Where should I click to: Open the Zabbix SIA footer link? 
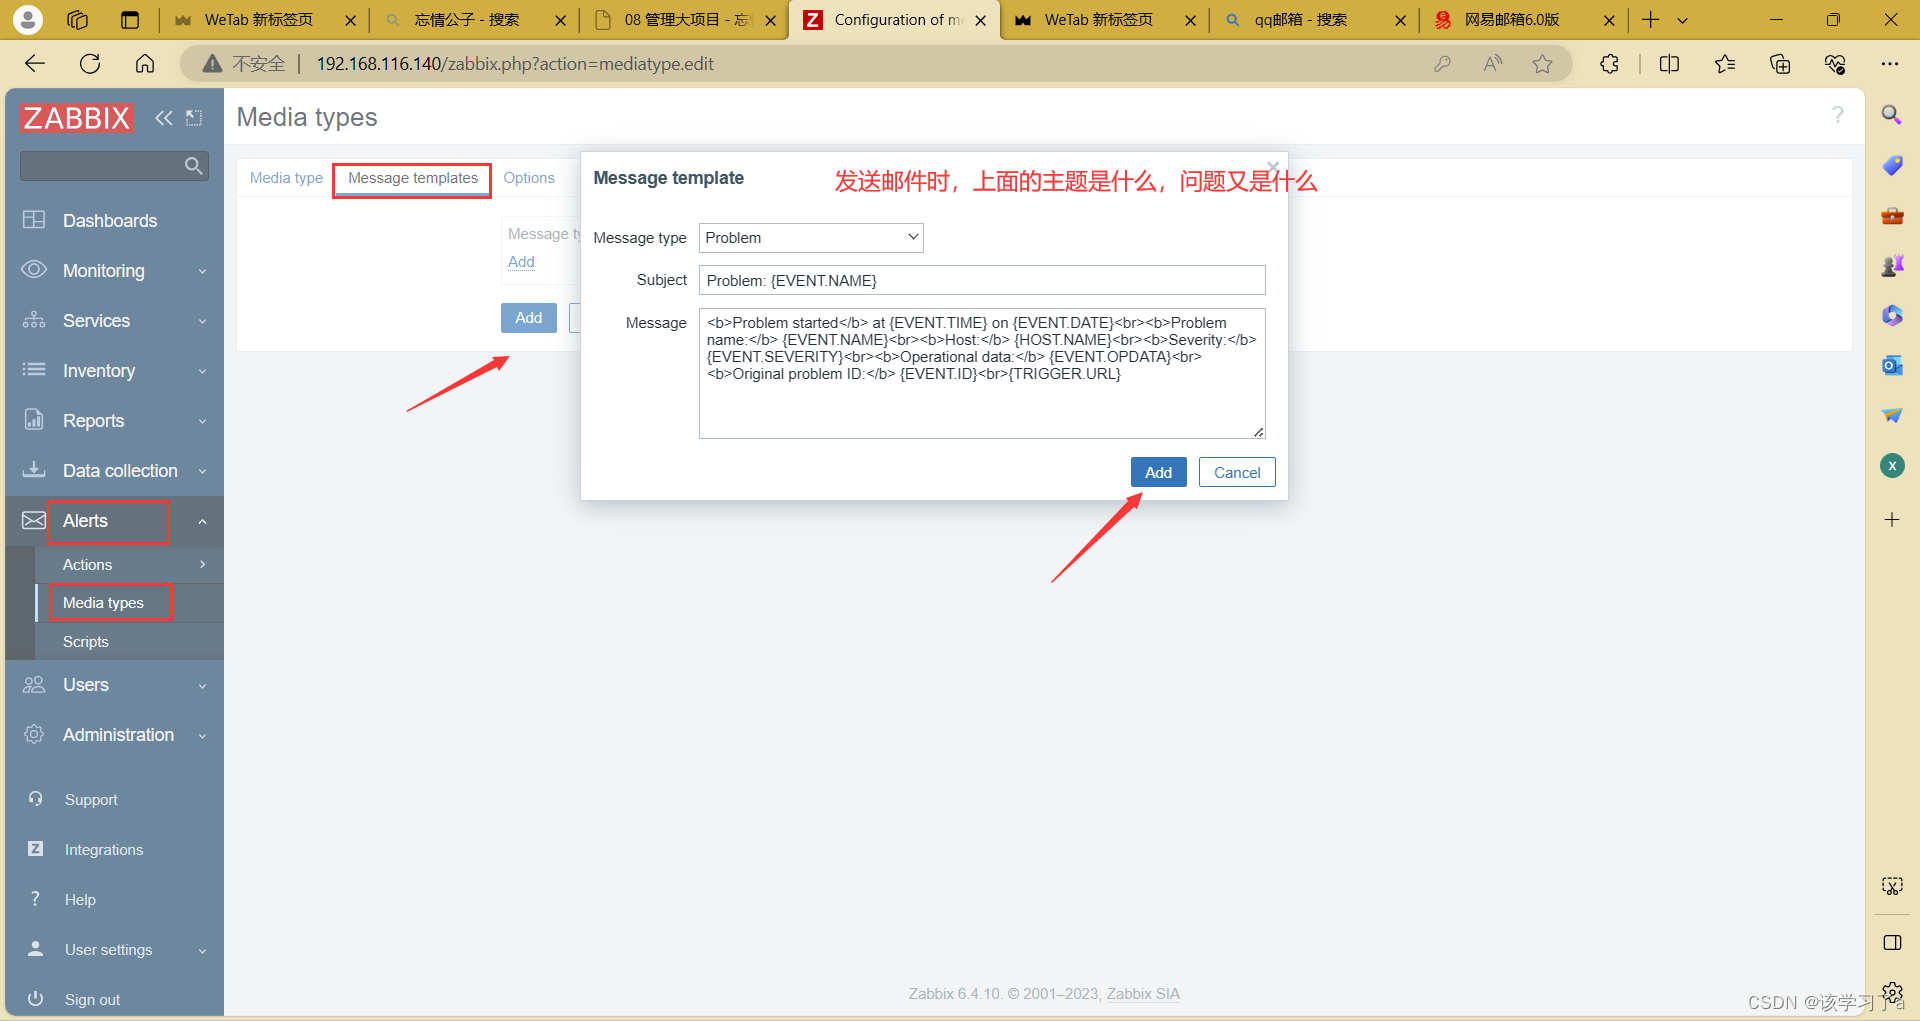pos(1143,994)
